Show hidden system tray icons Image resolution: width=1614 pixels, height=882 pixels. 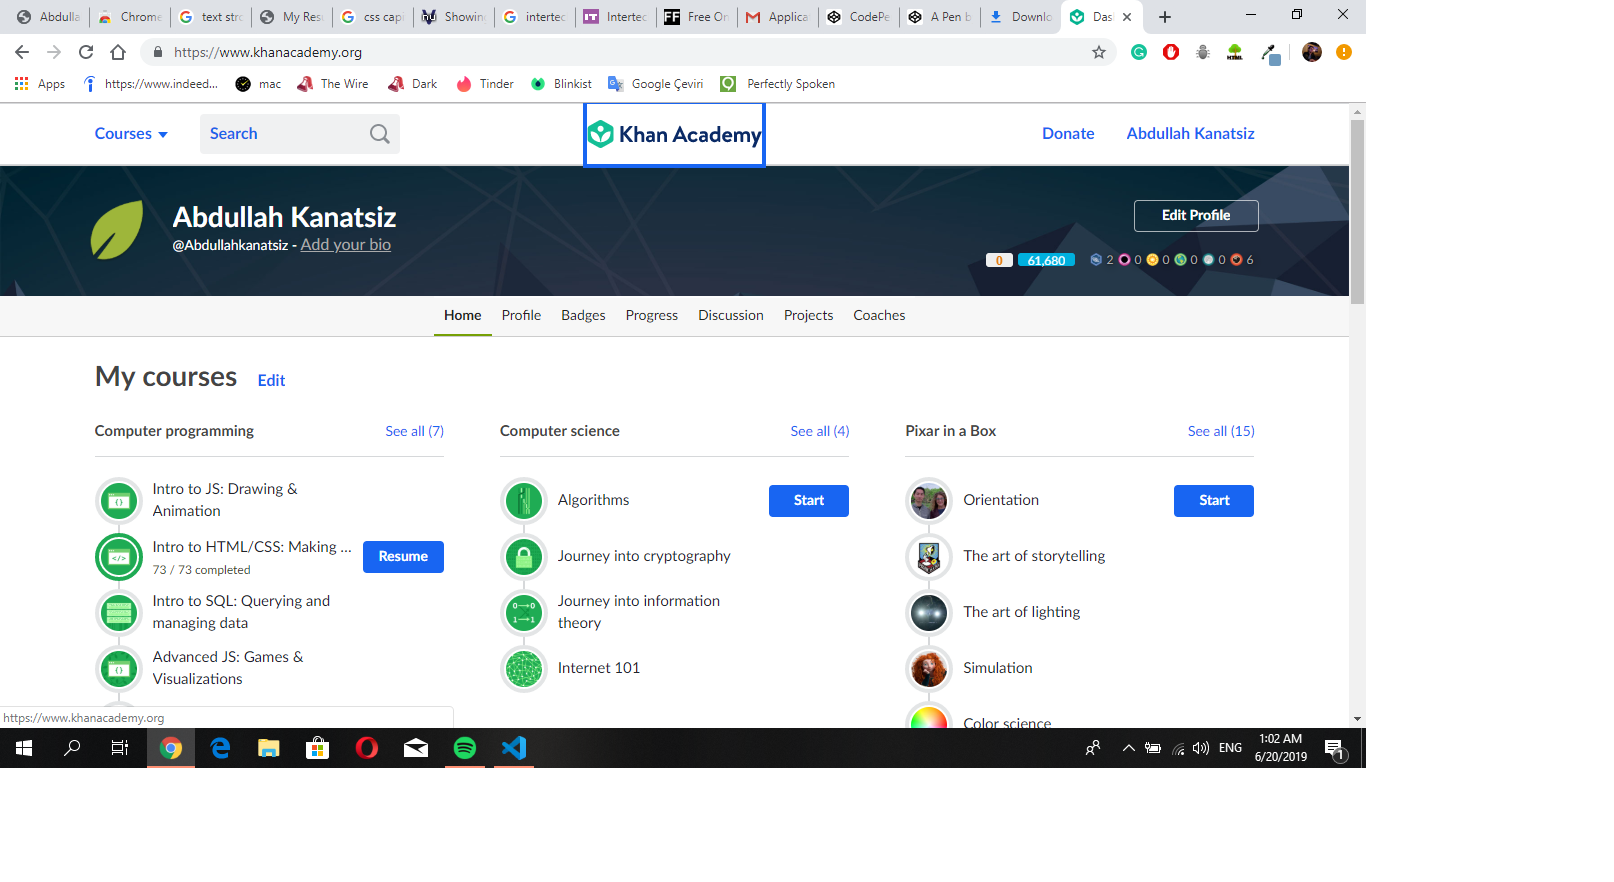click(1128, 748)
